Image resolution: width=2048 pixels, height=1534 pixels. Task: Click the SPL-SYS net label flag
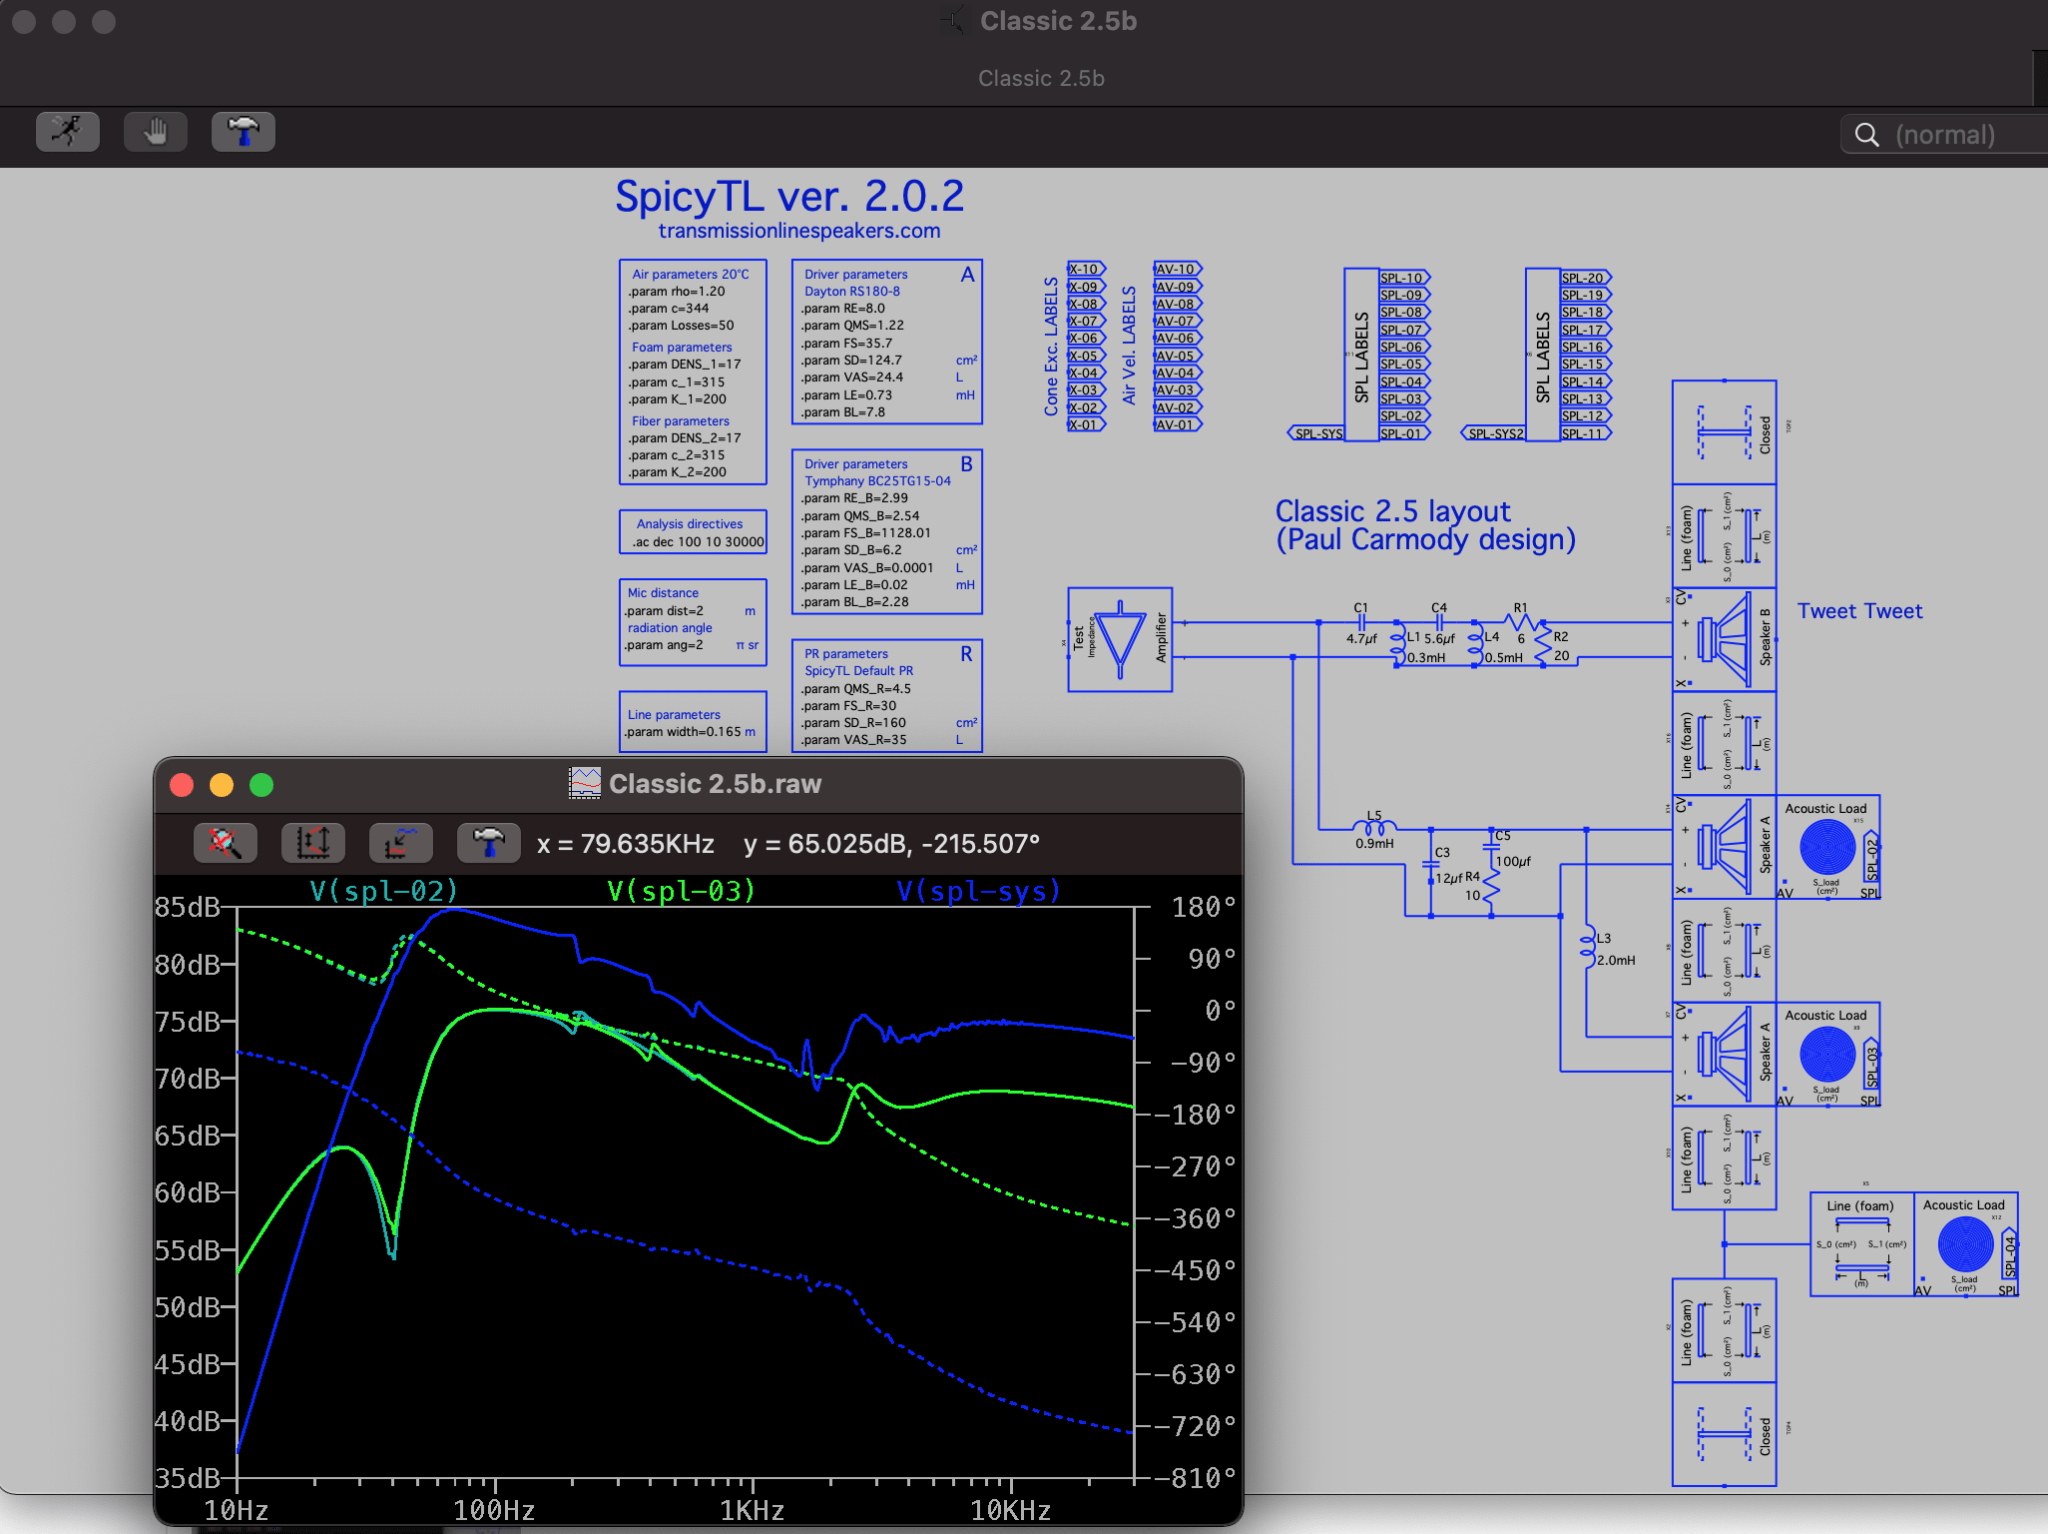(x=1316, y=433)
